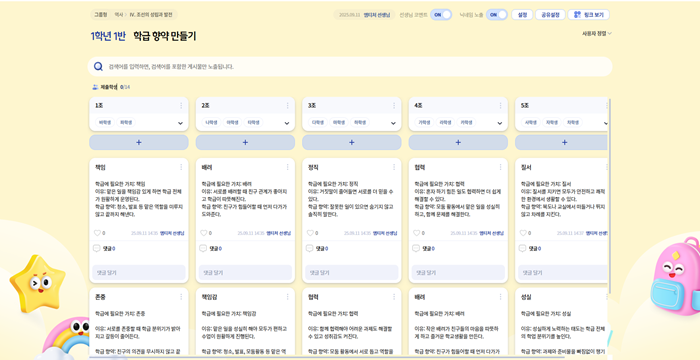Toggle the 선생님 코멘트 ON switch
Screen dimensions: 700x360
(x=441, y=15)
